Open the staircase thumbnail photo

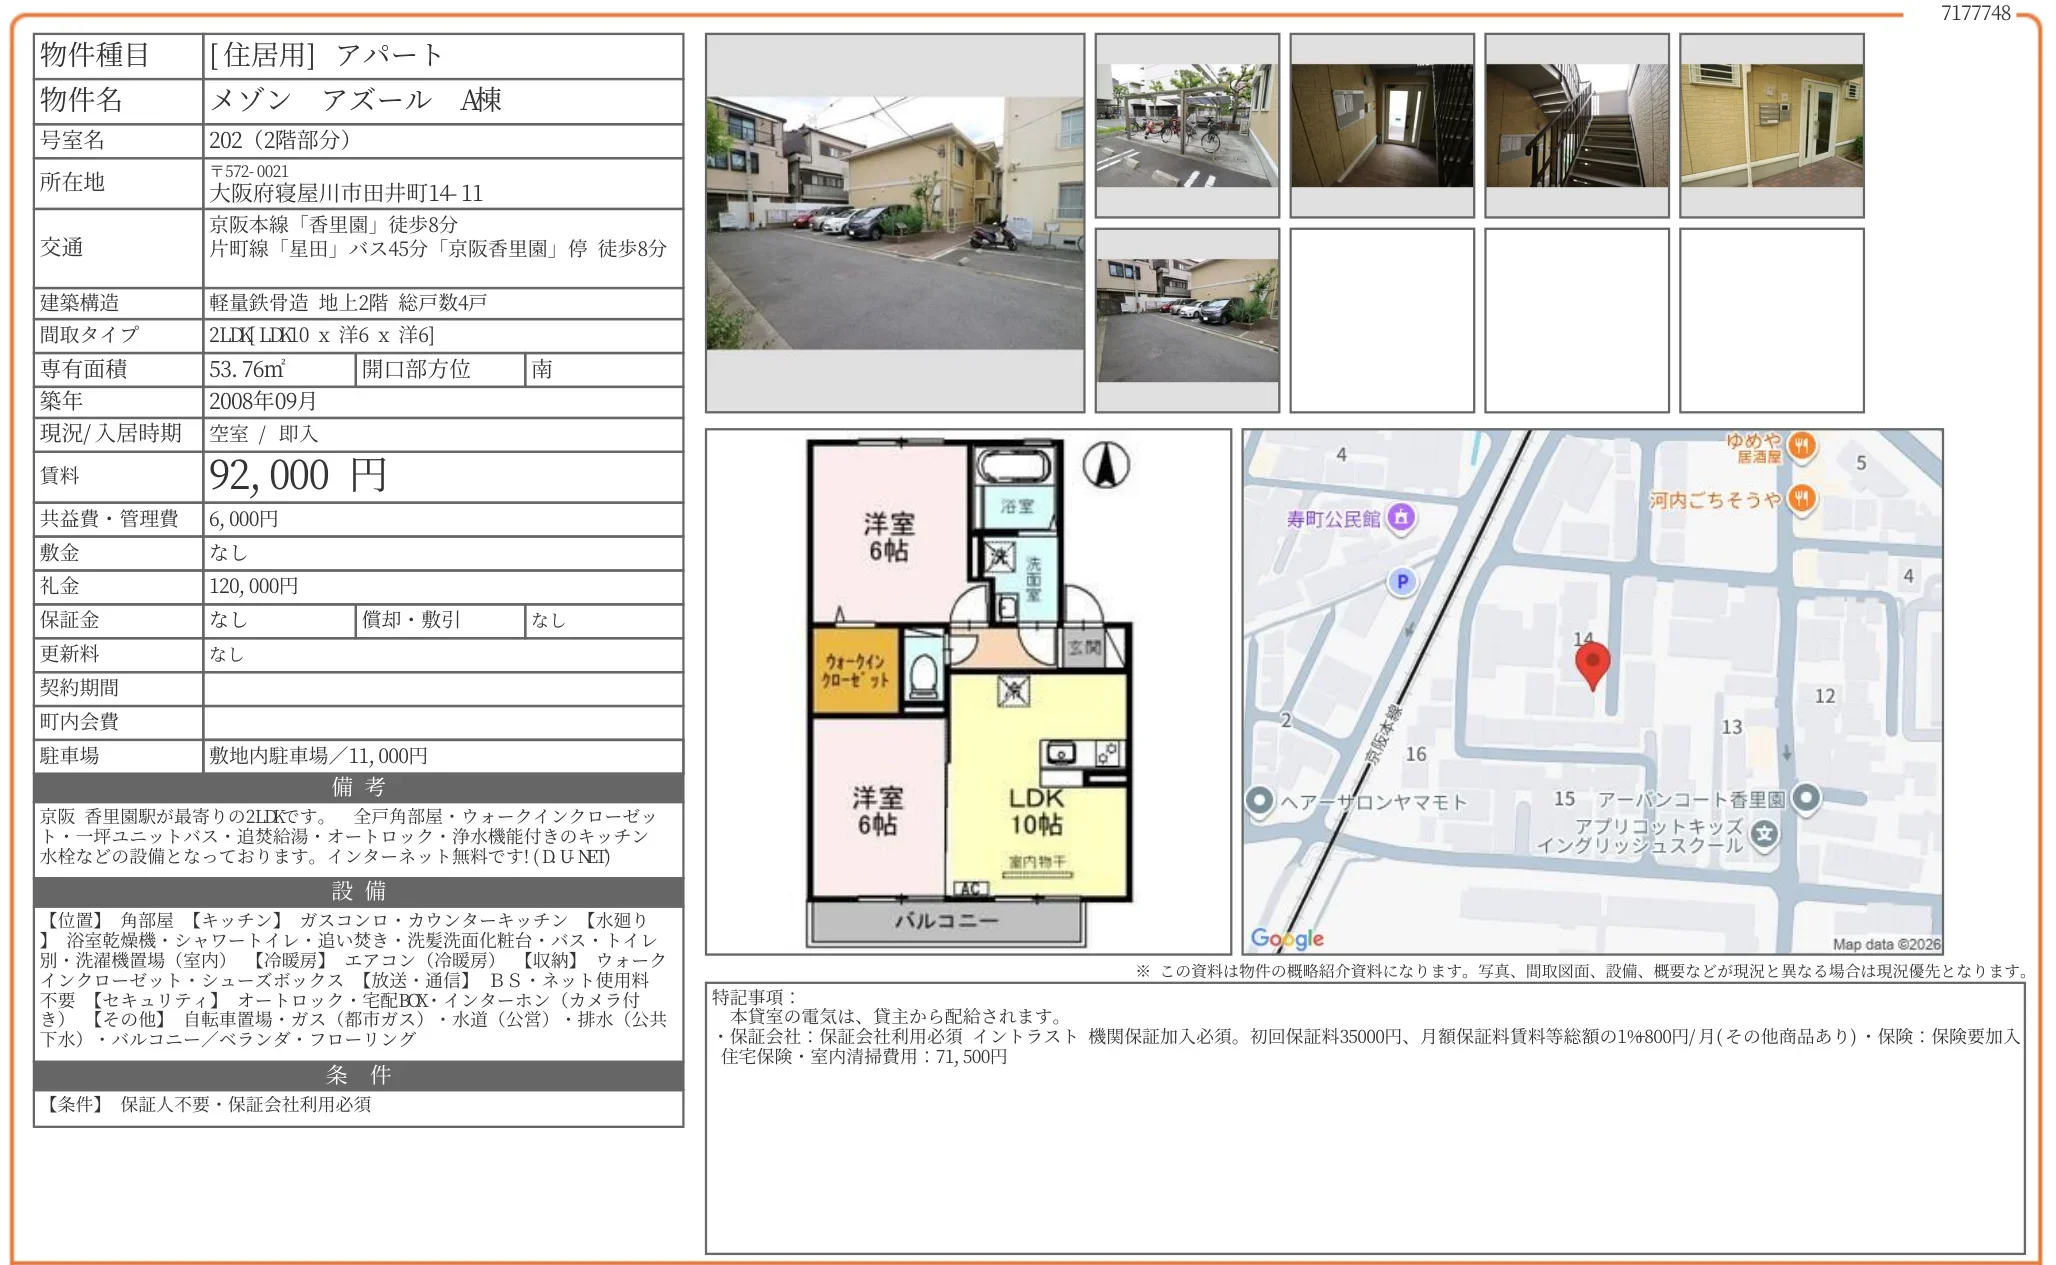[x=1577, y=126]
